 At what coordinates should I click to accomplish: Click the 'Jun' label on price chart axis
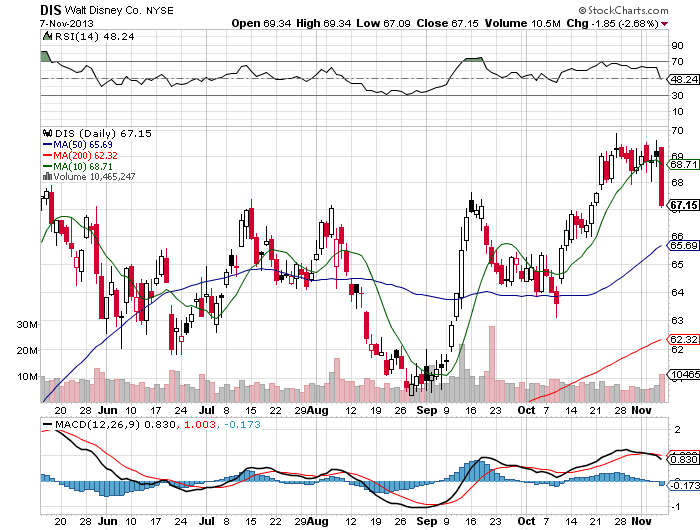[108, 410]
